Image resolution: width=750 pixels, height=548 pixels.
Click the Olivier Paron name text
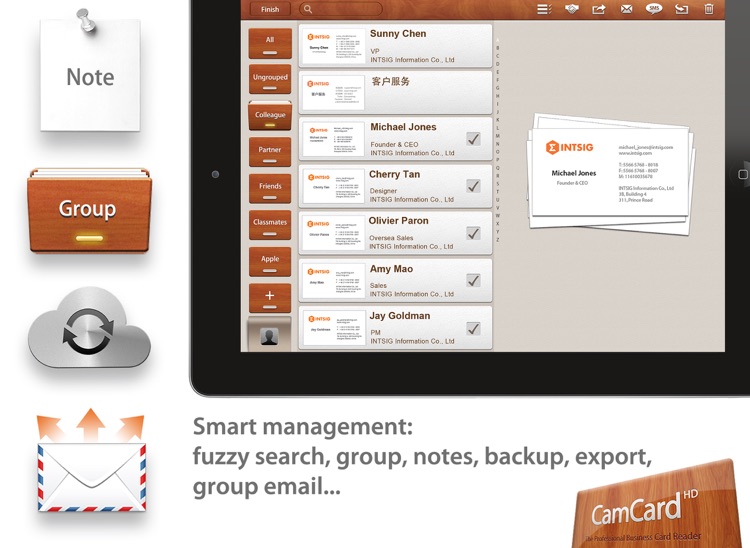pyautogui.click(x=398, y=220)
